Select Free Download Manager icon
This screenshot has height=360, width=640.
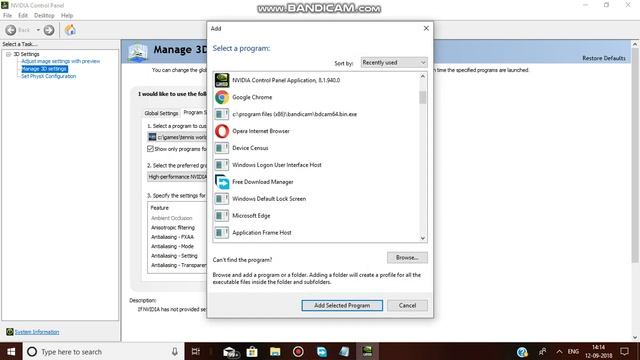222,182
